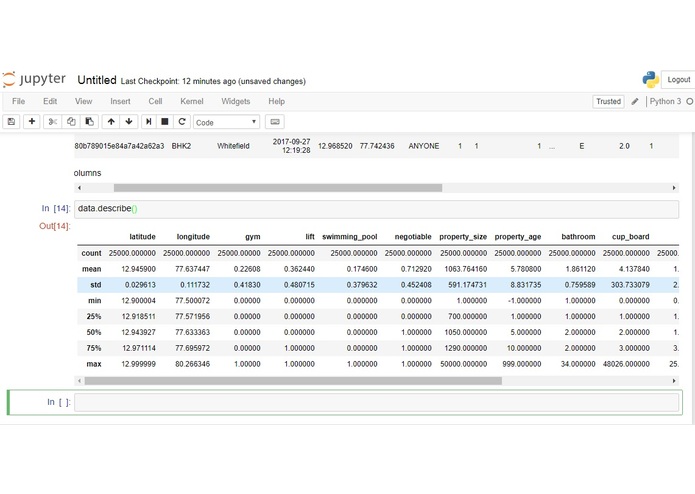This screenshot has height=494, width=695.
Task: Click the Jupyter logo
Action: tap(34, 79)
